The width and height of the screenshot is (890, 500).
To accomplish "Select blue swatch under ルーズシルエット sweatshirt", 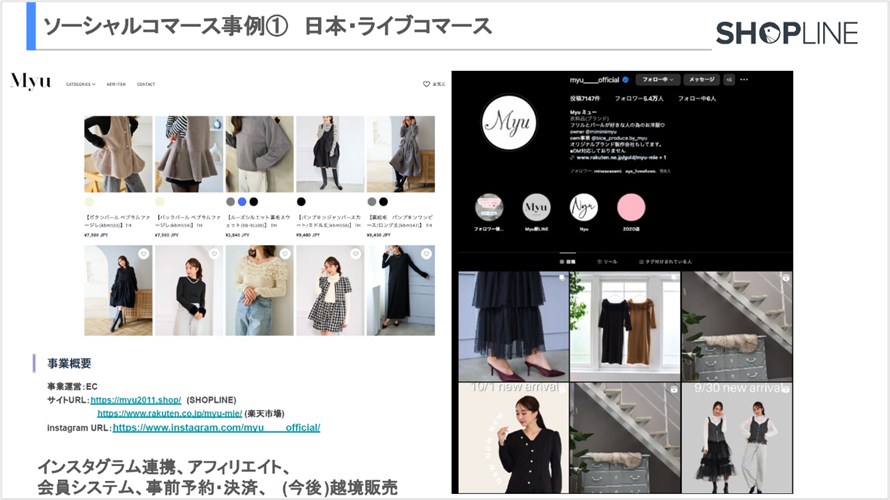I will [242, 201].
